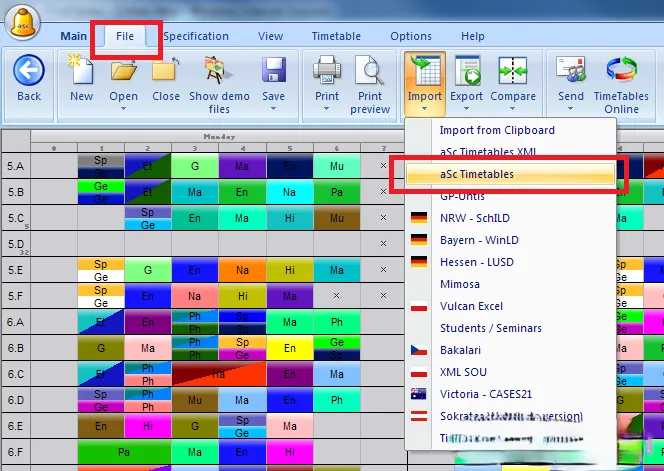Image resolution: width=664 pixels, height=471 pixels.
Task: Expand the Send dropdown arrow
Action: click(x=570, y=109)
